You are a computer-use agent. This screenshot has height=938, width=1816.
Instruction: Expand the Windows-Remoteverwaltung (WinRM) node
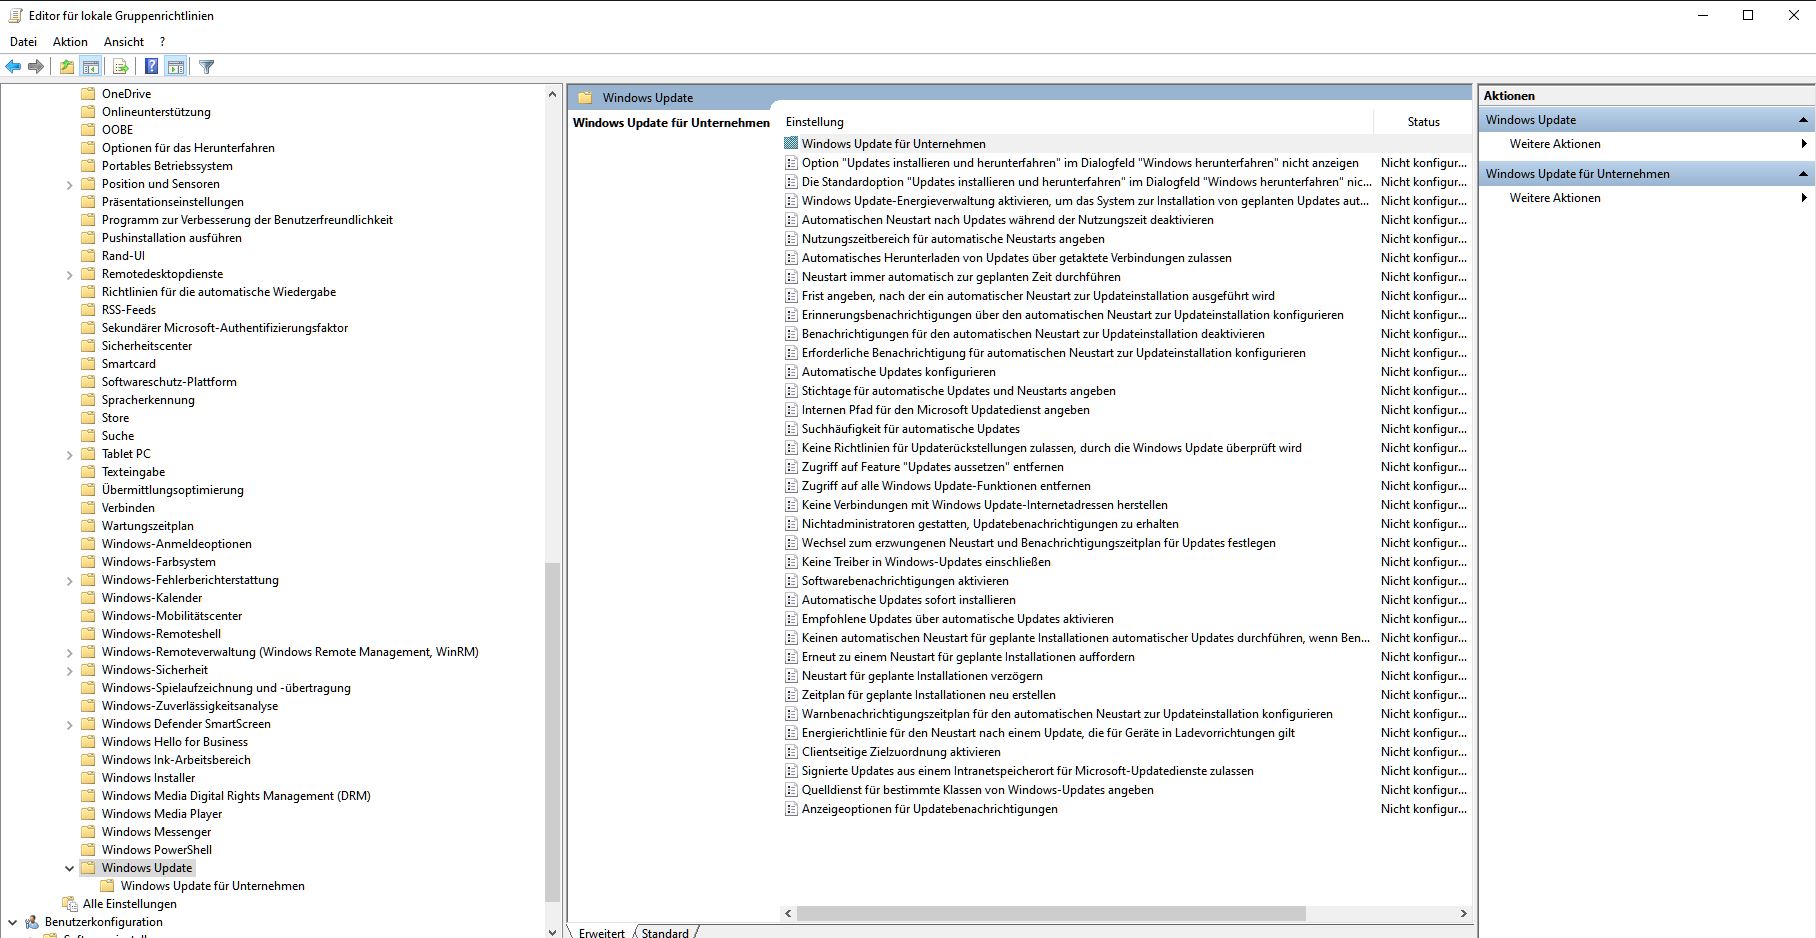pos(69,653)
